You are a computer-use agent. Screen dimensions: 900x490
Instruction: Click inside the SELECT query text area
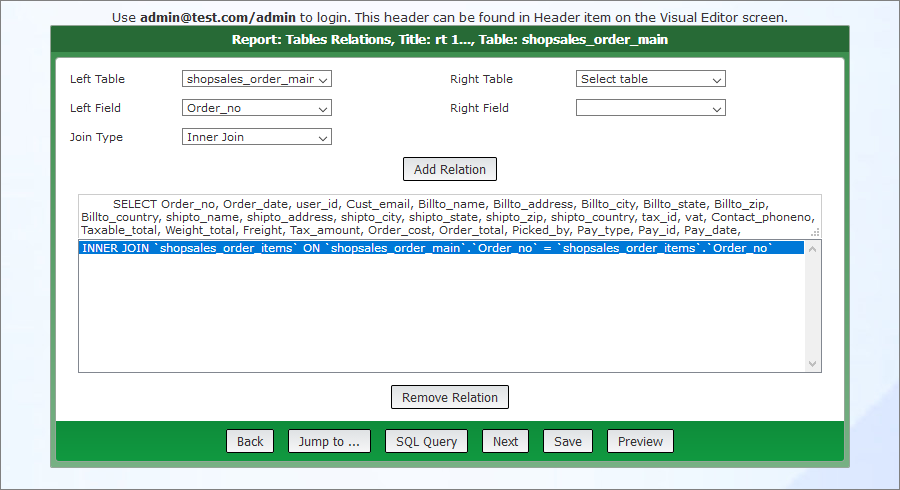[450, 216]
